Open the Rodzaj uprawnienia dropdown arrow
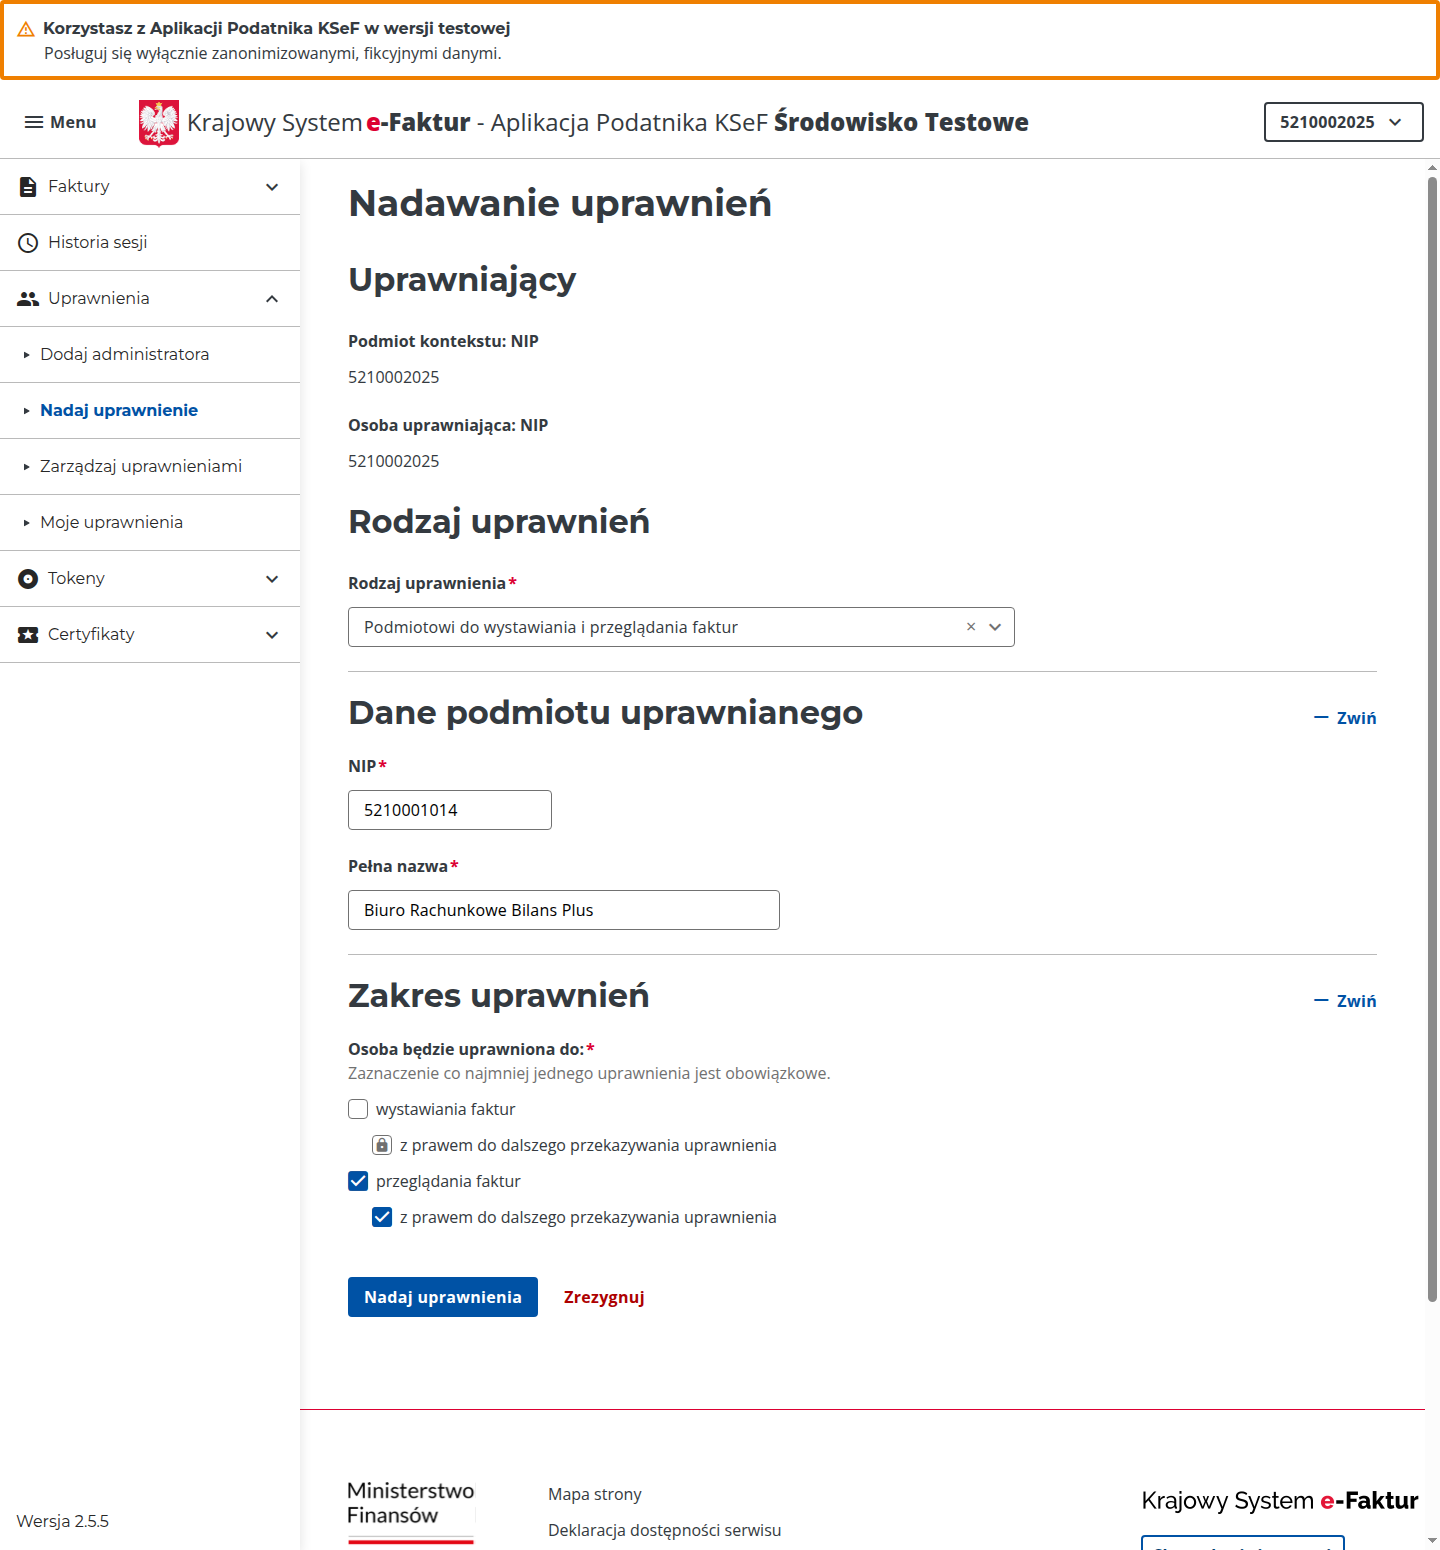 995,627
